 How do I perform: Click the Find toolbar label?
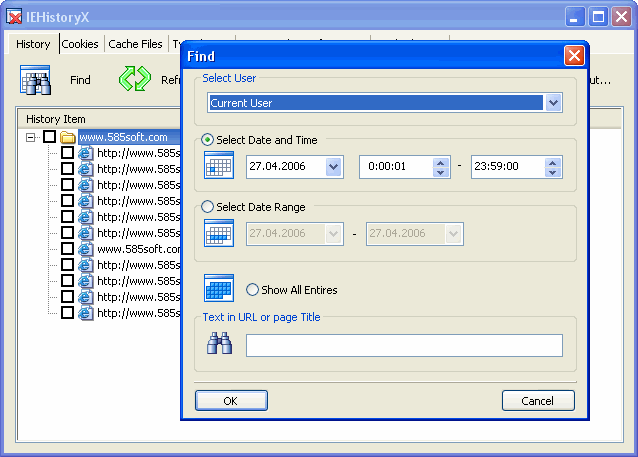[80, 80]
